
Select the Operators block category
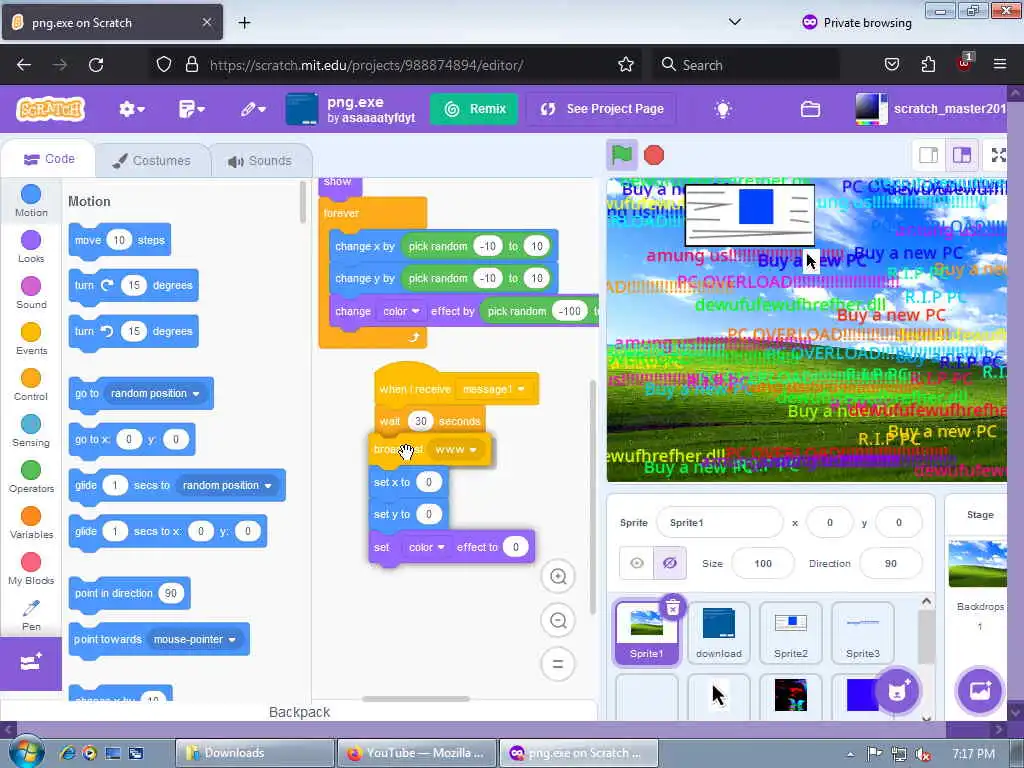click(31, 477)
